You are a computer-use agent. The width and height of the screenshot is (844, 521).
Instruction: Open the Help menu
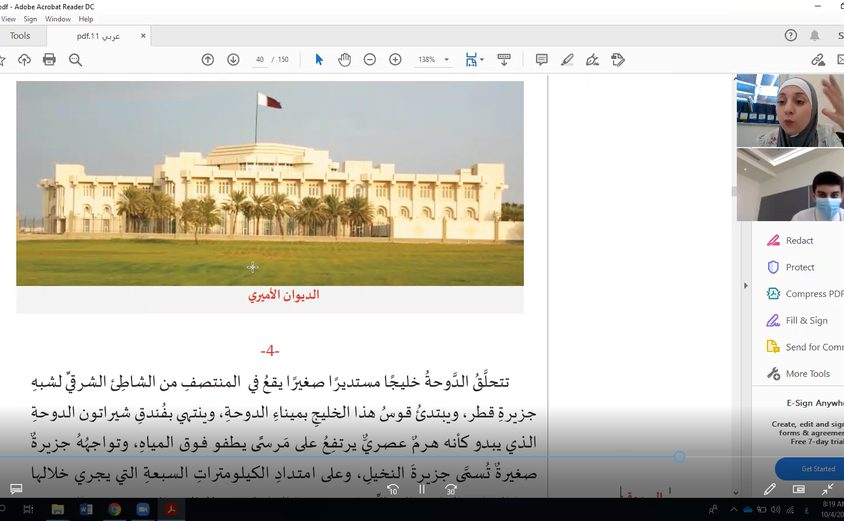[86, 19]
